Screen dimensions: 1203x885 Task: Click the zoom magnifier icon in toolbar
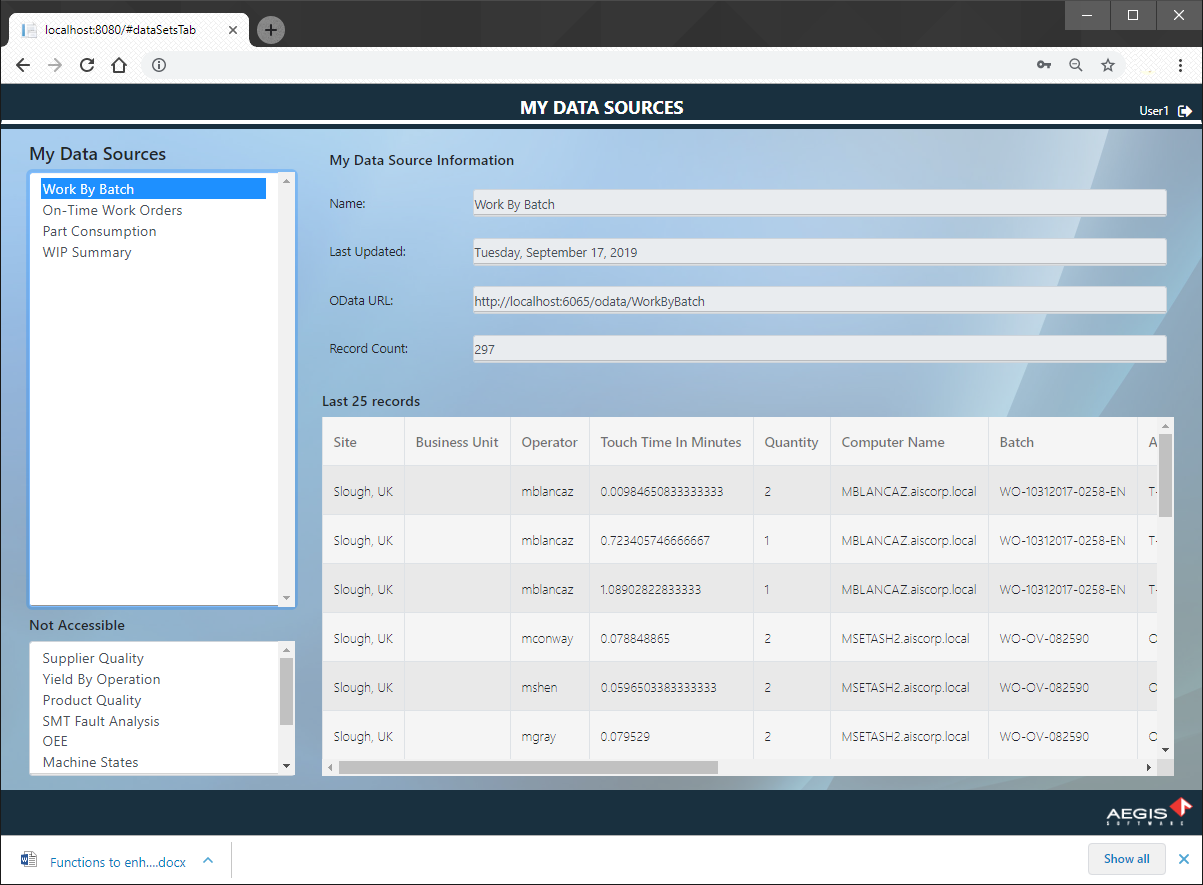click(1075, 64)
